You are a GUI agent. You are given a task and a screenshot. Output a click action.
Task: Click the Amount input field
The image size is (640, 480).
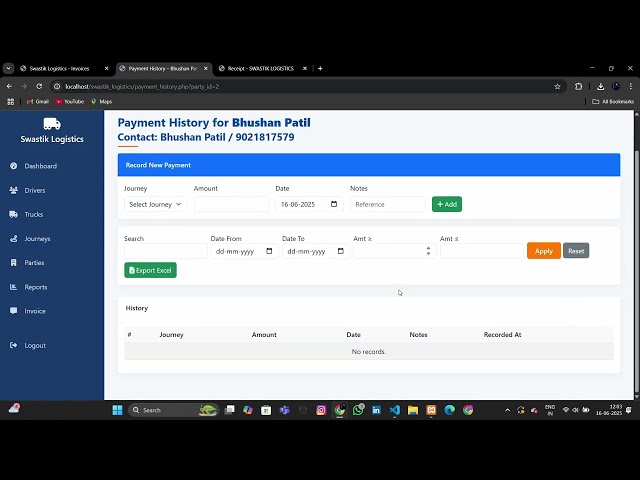tap(231, 204)
